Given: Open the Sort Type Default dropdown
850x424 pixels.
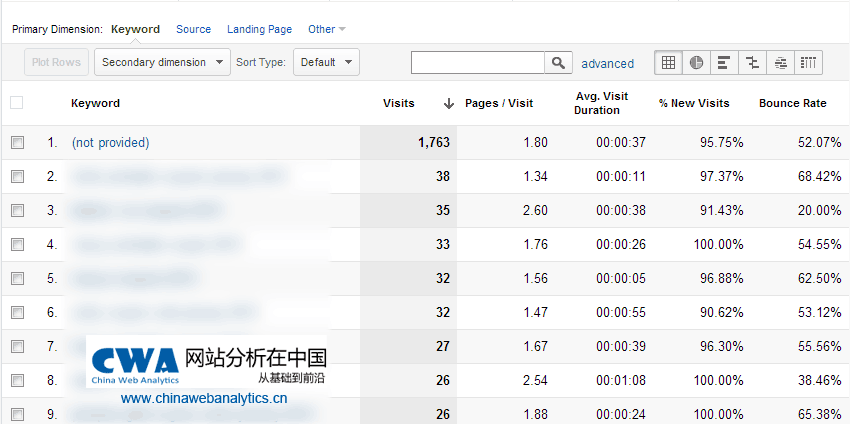Looking at the screenshot, I should [x=325, y=62].
